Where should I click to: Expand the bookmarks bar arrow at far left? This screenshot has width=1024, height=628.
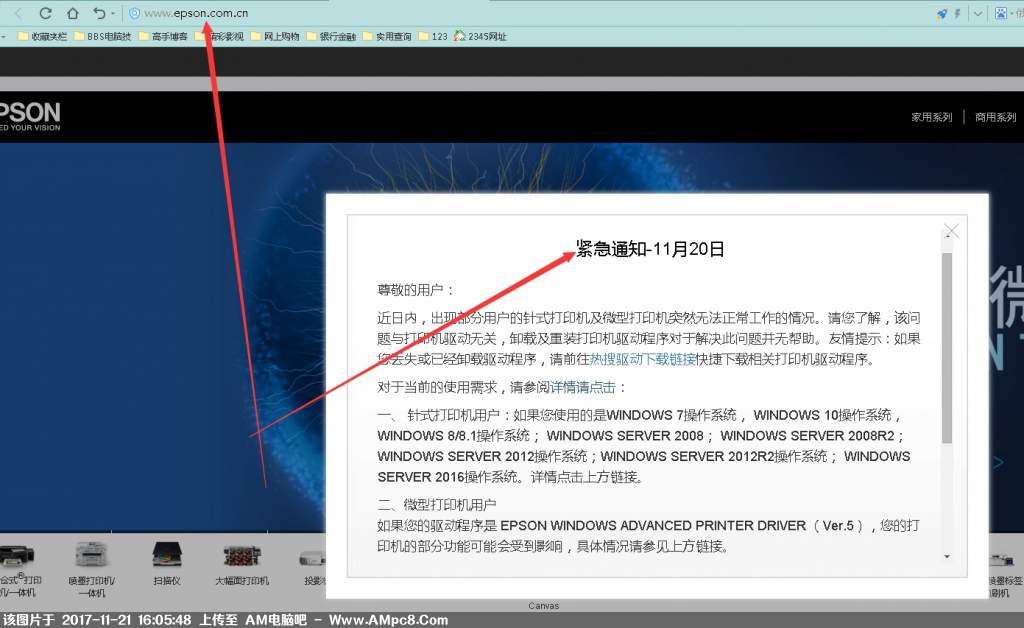[x=3, y=37]
